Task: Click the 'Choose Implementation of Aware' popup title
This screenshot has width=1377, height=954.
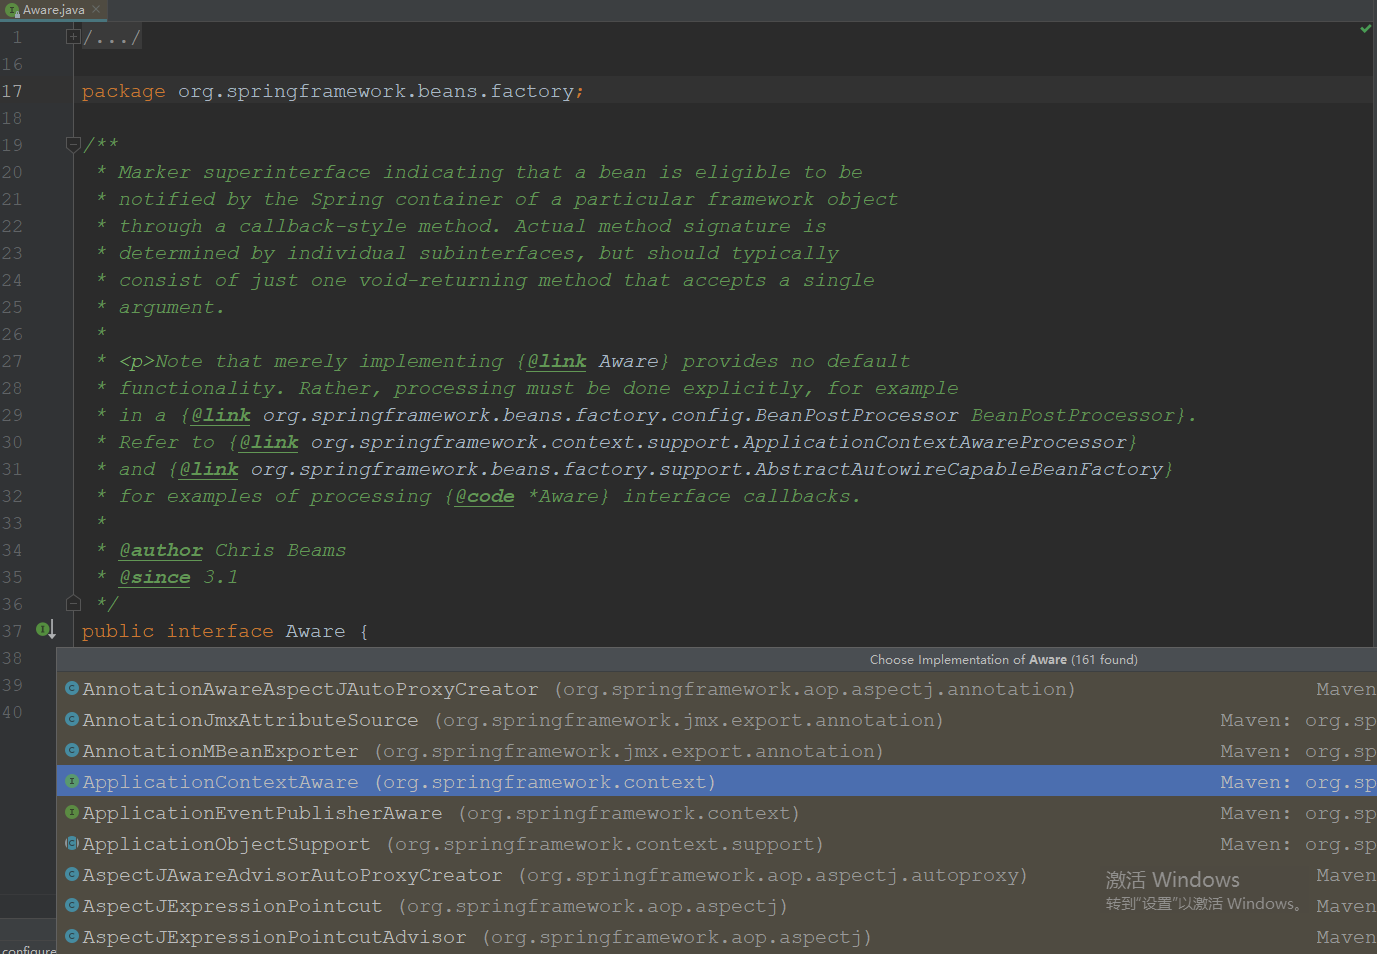Action: pyautogui.click(x=1003, y=660)
